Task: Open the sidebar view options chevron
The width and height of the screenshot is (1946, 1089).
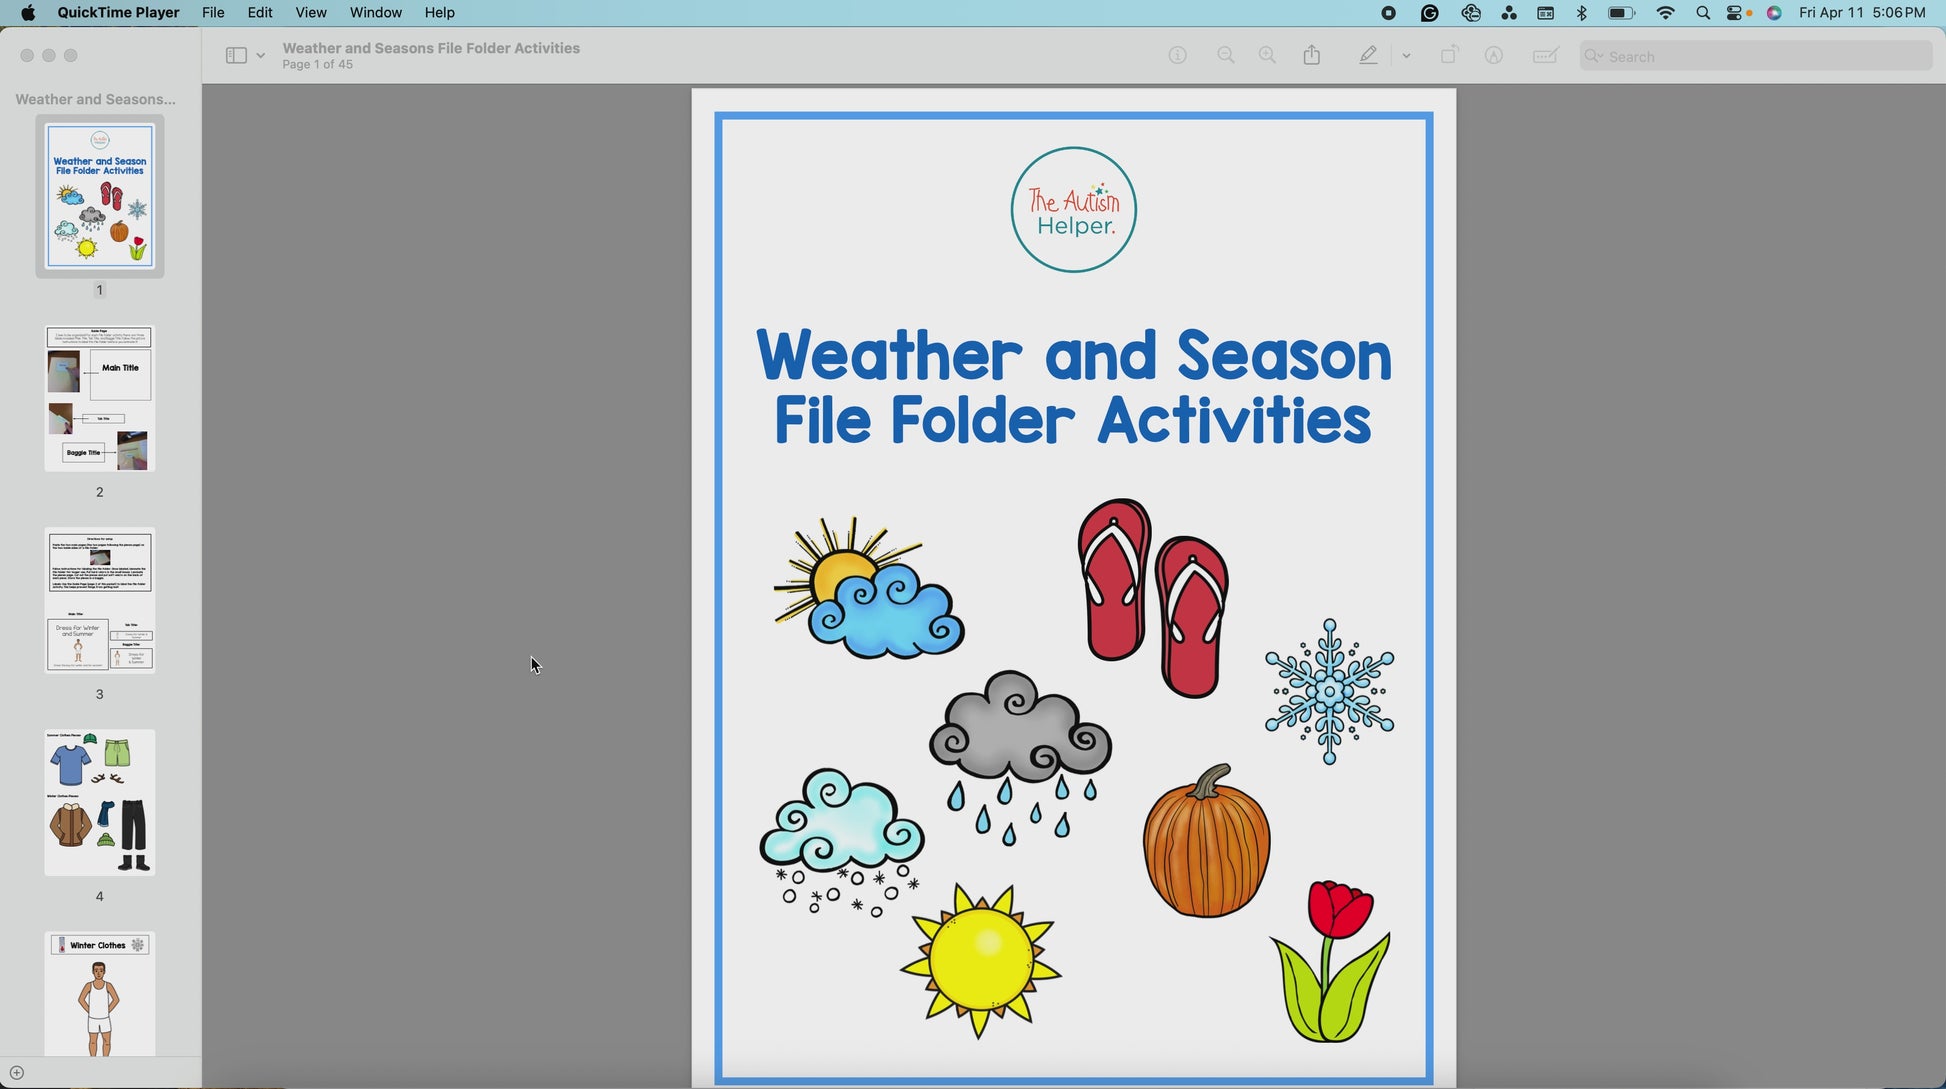Action: [x=261, y=56]
